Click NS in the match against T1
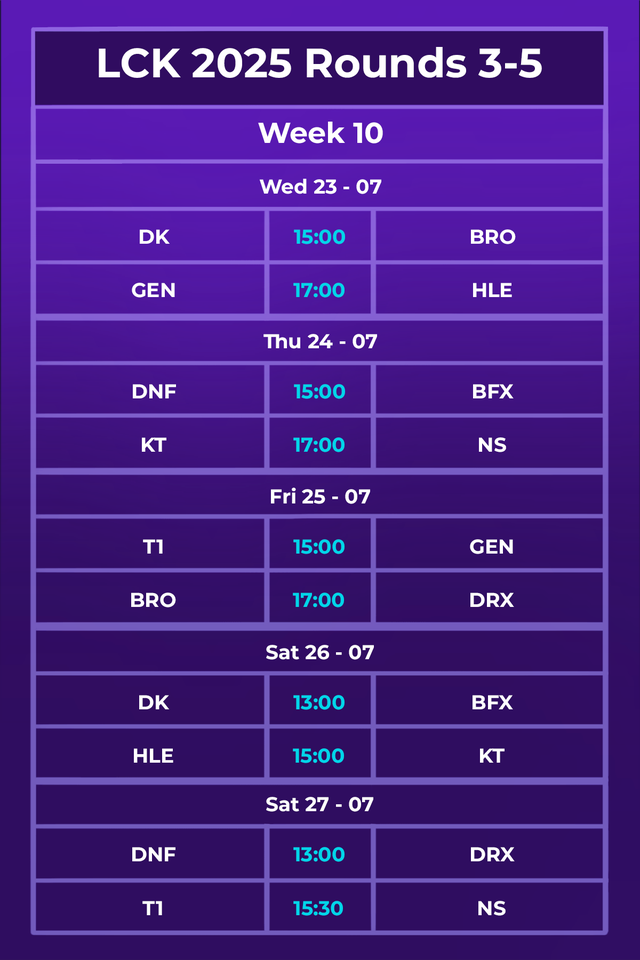 point(491,909)
